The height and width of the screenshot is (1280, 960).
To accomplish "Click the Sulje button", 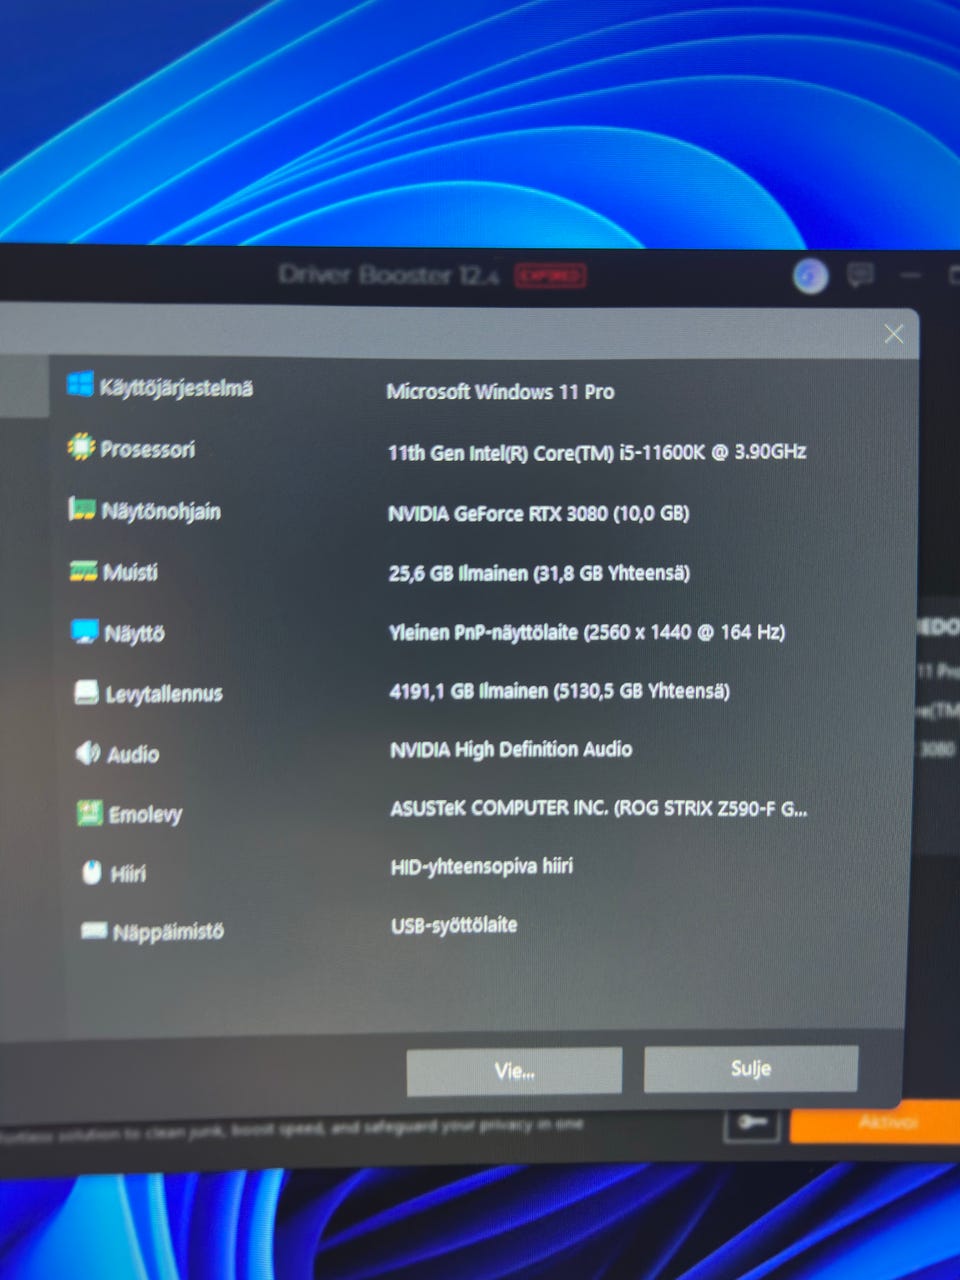I will click(x=751, y=1068).
